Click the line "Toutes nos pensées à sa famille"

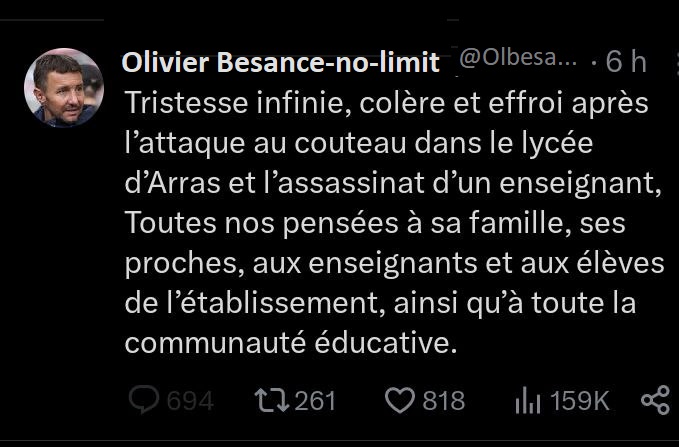375,223
